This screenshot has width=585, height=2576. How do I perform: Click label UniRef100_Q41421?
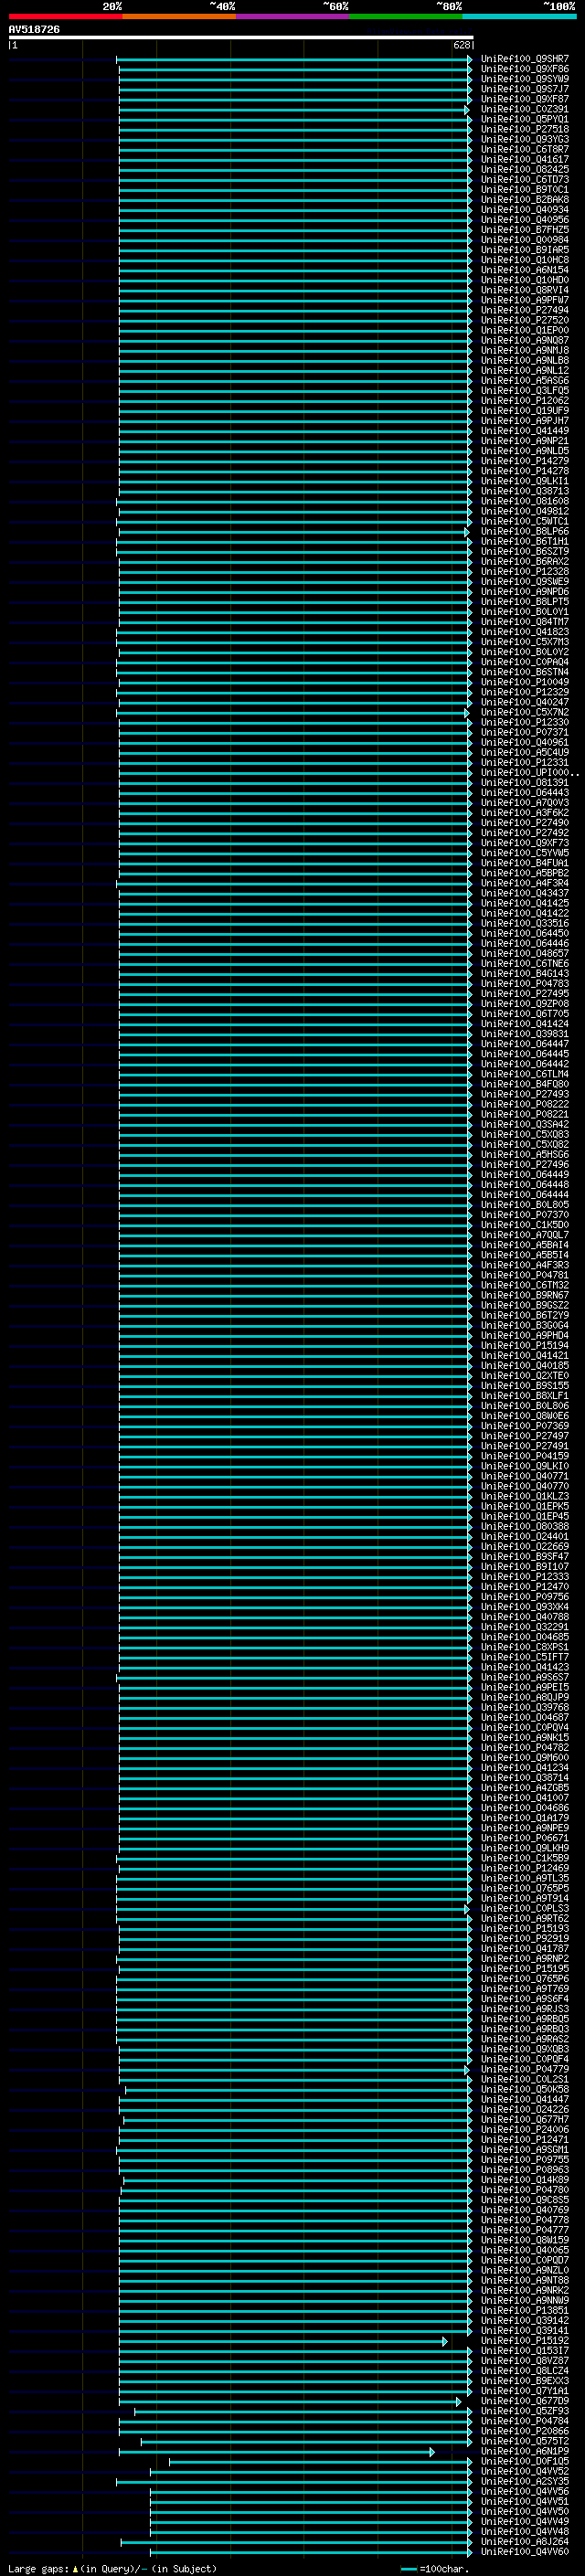tap(524, 1355)
